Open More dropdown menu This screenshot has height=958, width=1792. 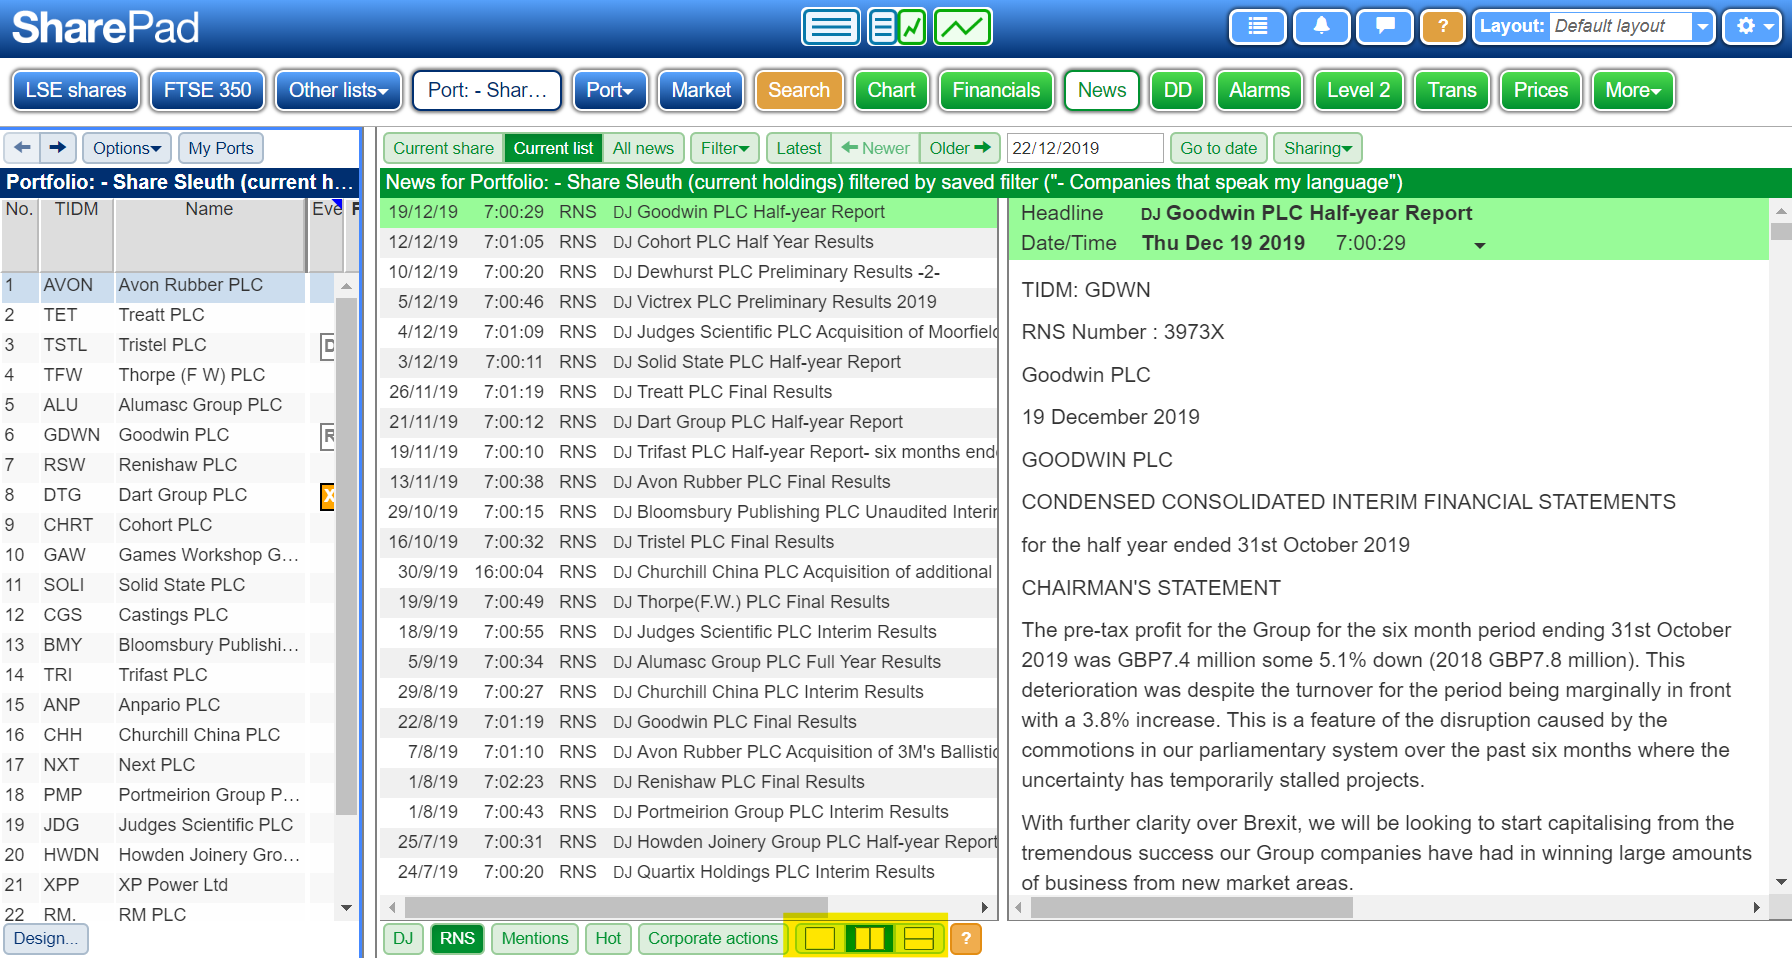[1633, 90]
